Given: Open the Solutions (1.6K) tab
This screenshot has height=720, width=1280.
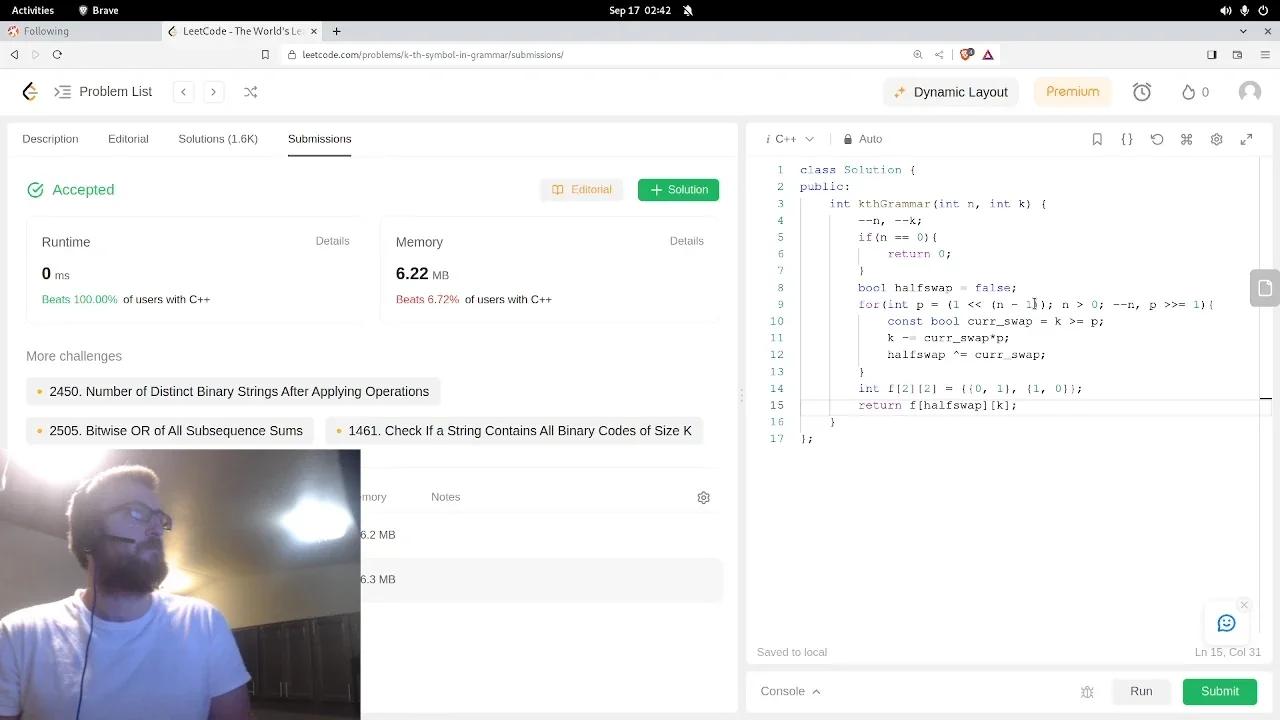Looking at the screenshot, I should tap(218, 139).
